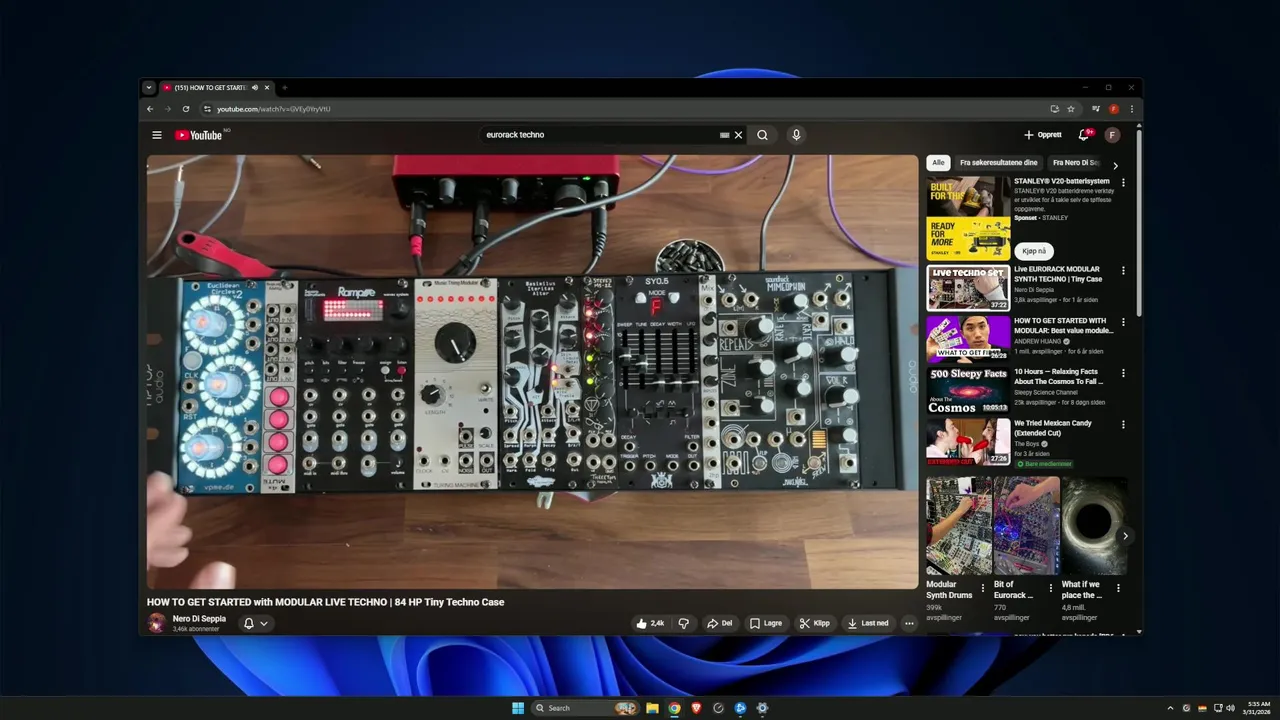Open YouTube notifications bell

[x=1083, y=135]
